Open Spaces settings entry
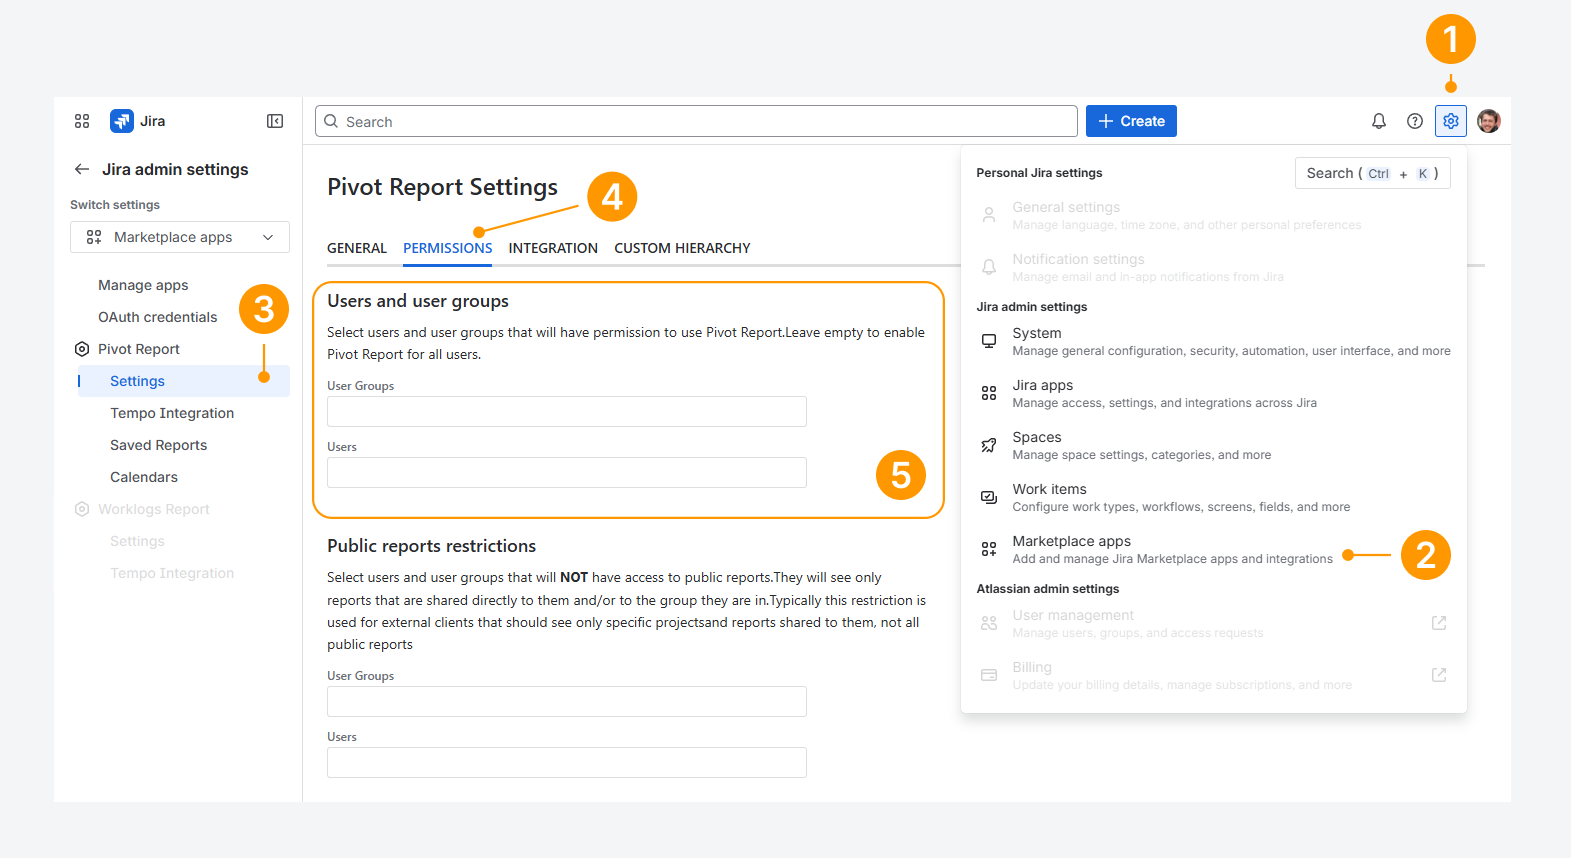This screenshot has width=1571, height=858. click(1214, 445)
